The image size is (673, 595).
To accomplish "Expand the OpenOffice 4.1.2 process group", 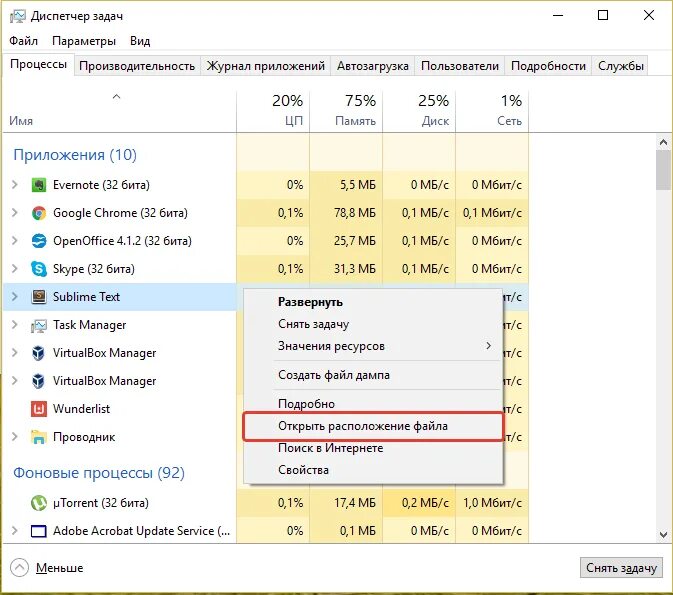I will coord(15,241).
